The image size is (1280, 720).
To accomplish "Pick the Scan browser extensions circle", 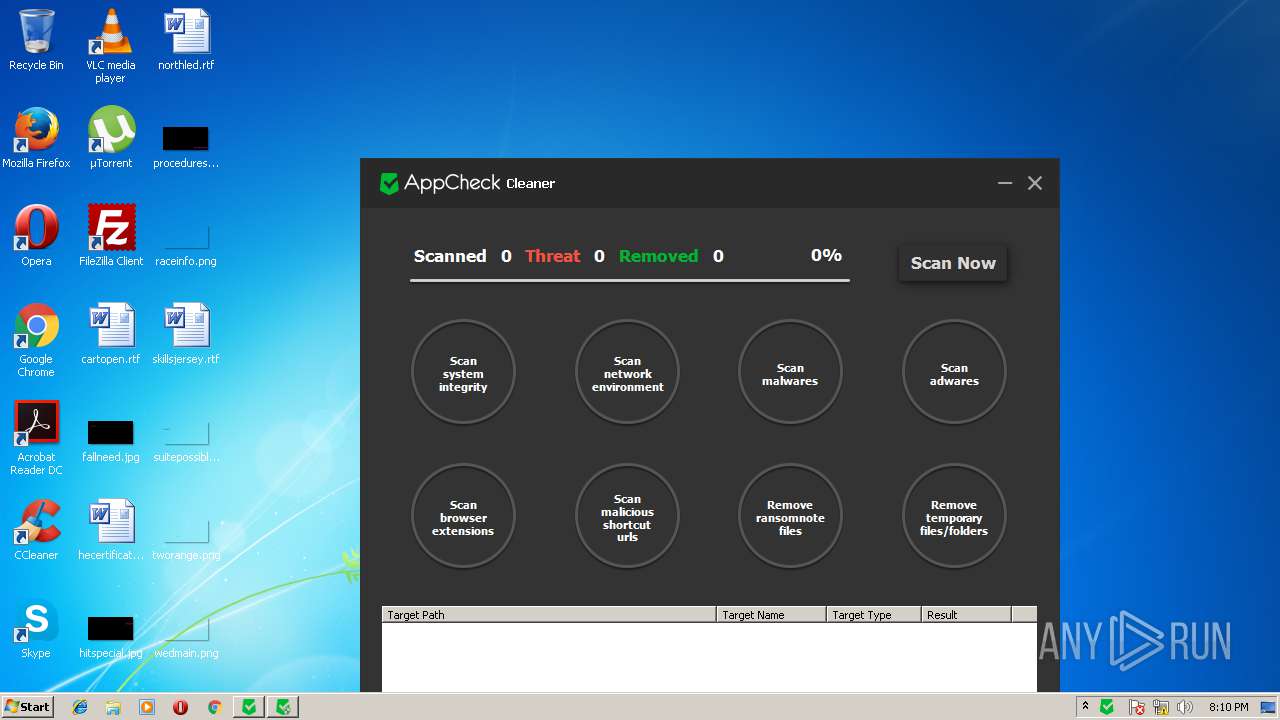I will pos(463,517).
